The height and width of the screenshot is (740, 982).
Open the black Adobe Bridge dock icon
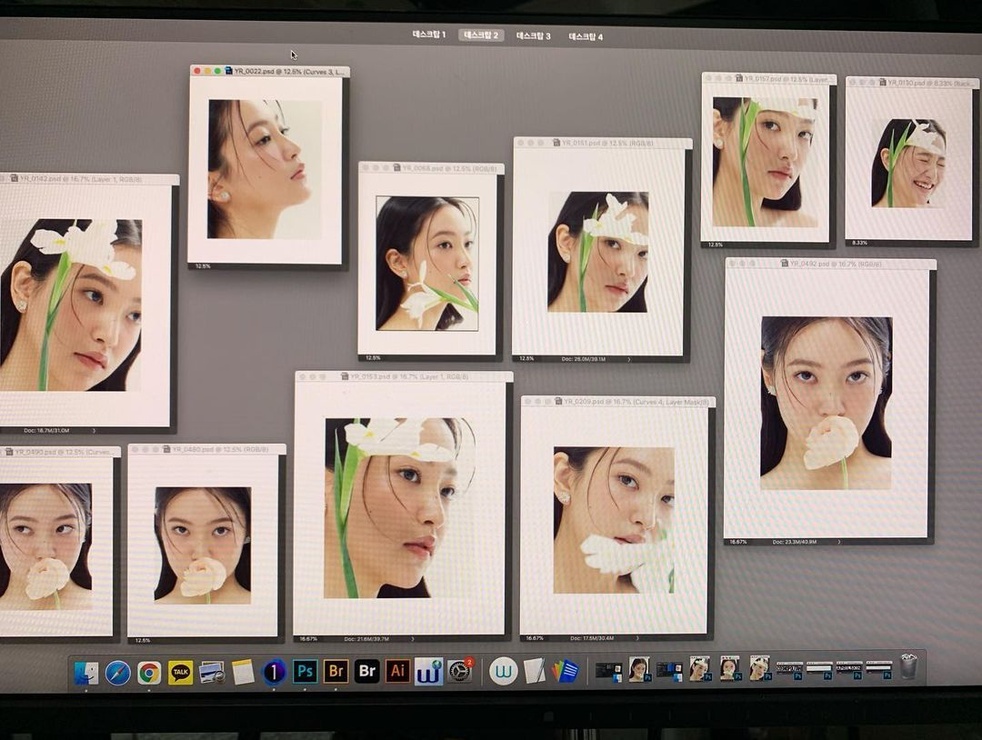(367, 672)
